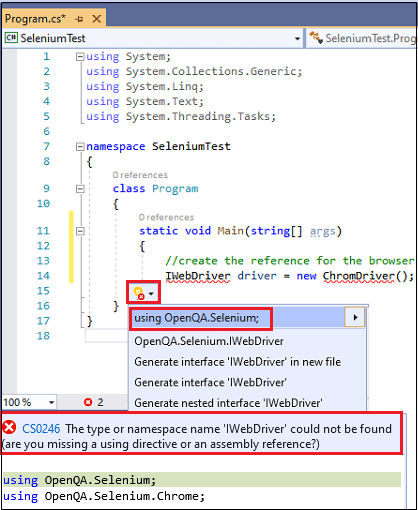418x510 pixels.
Task: Choose Generate nested interface 'IWebDriver'
Action: [x=228, y=403]
